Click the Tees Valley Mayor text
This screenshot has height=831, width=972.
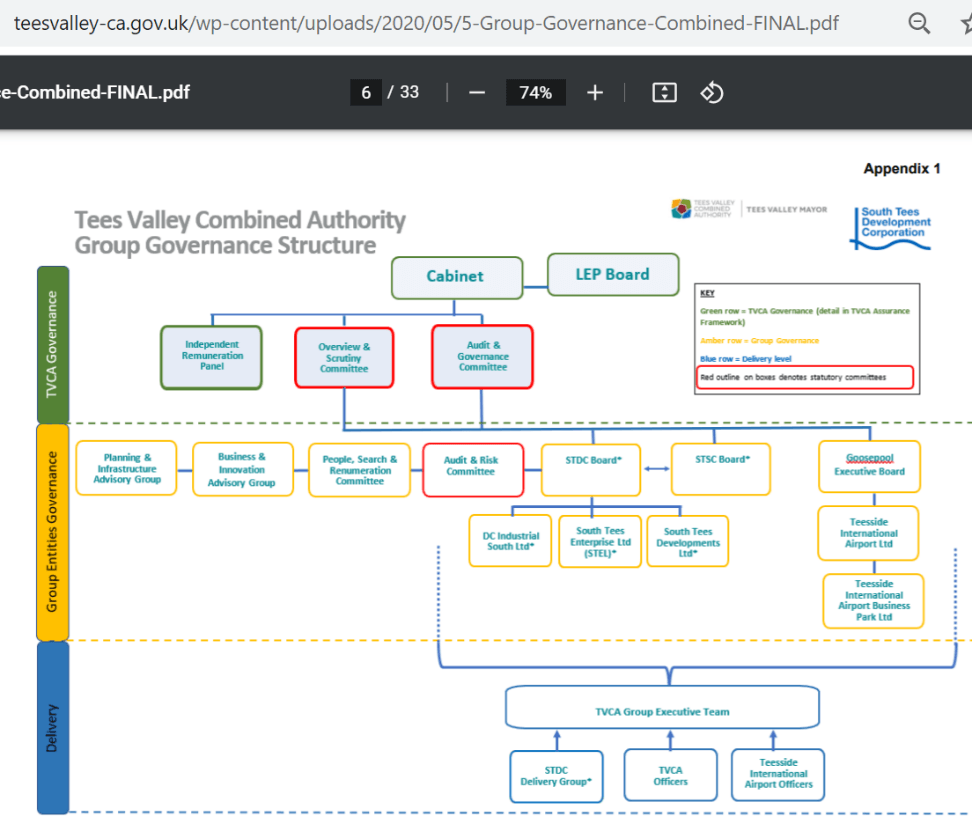[787, 209]
